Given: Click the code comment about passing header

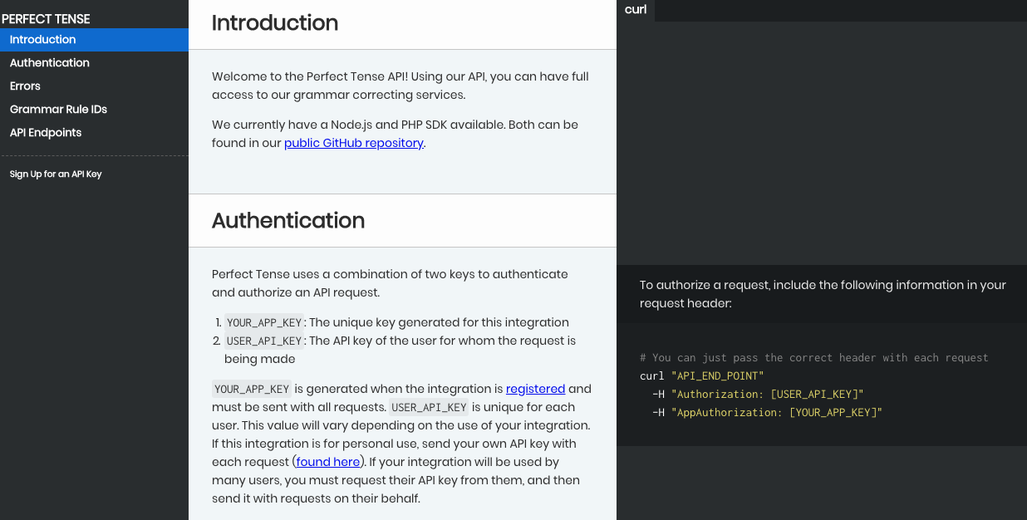Looking at the screenshot, I should coord(814,358).
